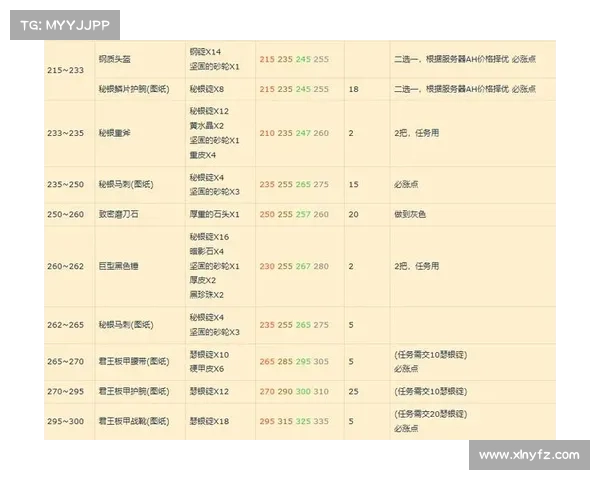The image size is (600, 480).
Task: Click the 致密磨刀石 item name
Action: [x=121, y=215]
